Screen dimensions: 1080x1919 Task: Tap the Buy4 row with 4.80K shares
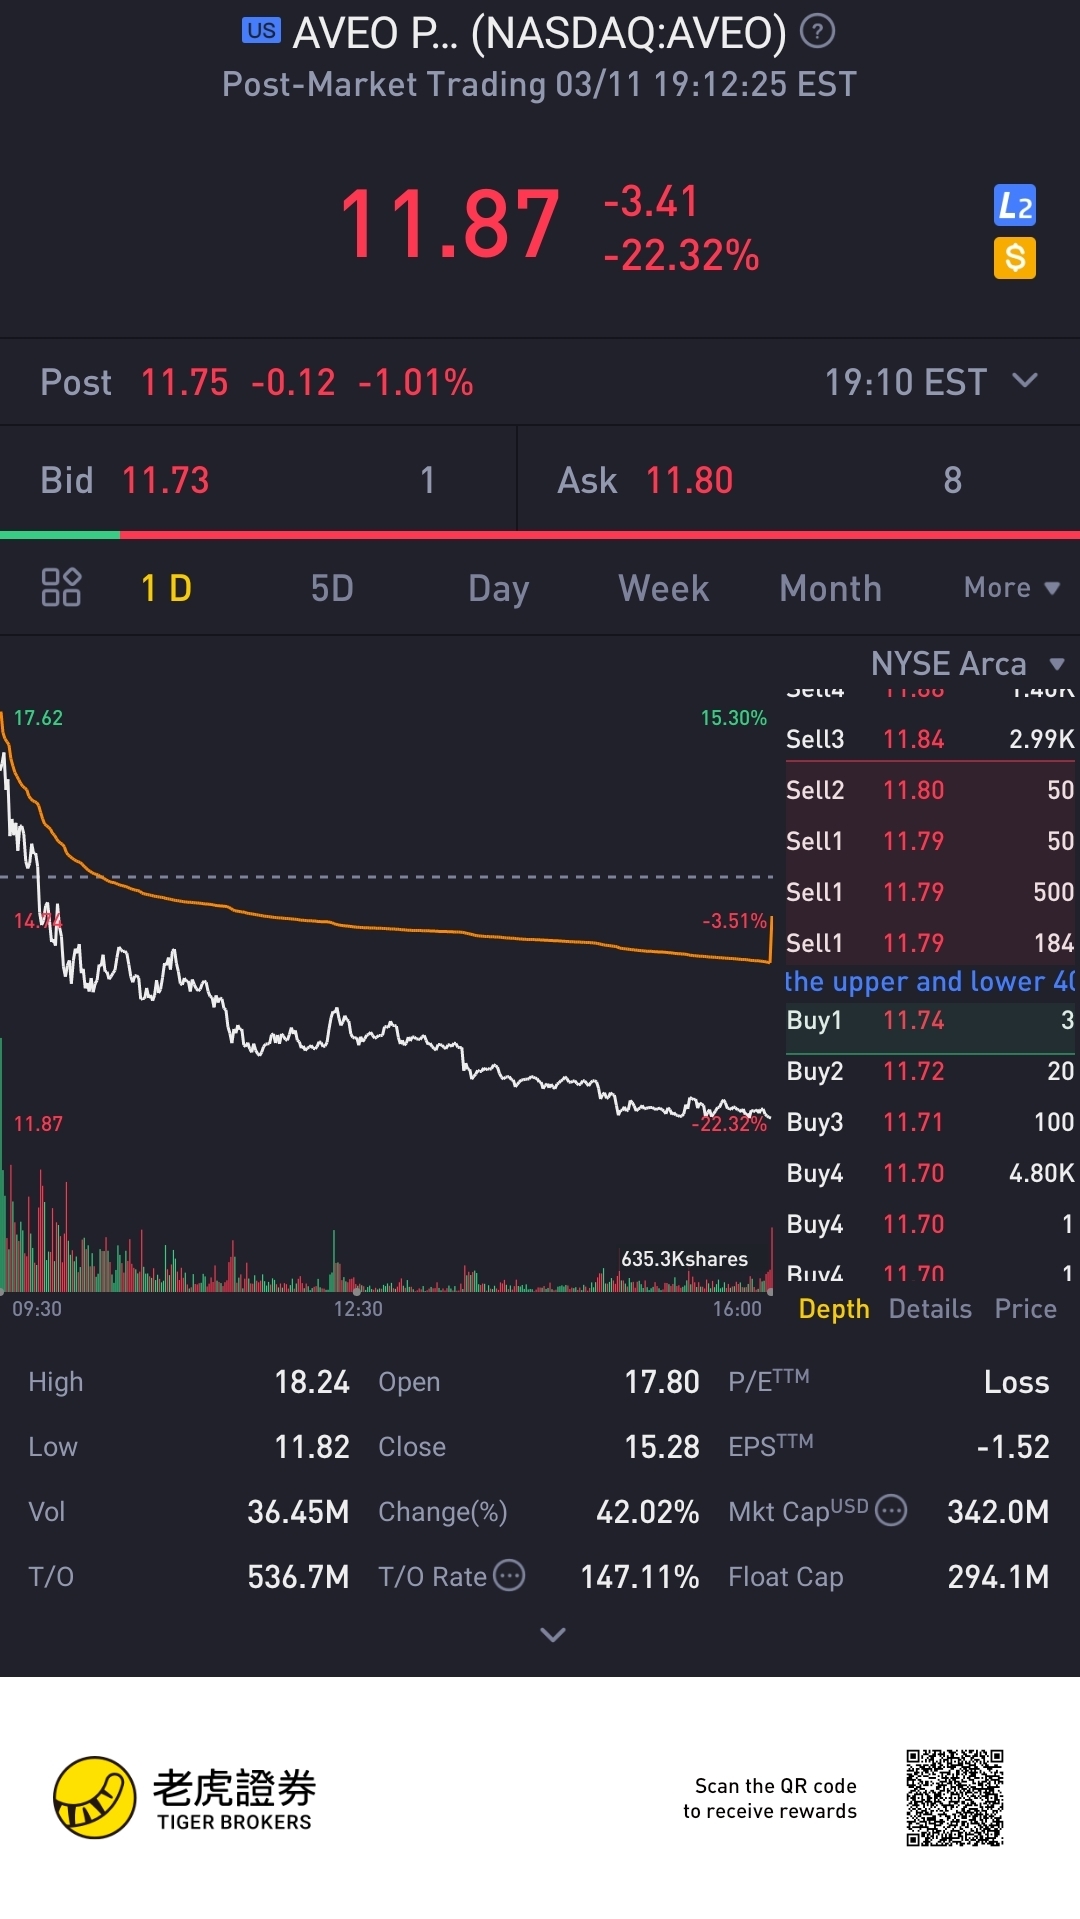coord(930,1173)
